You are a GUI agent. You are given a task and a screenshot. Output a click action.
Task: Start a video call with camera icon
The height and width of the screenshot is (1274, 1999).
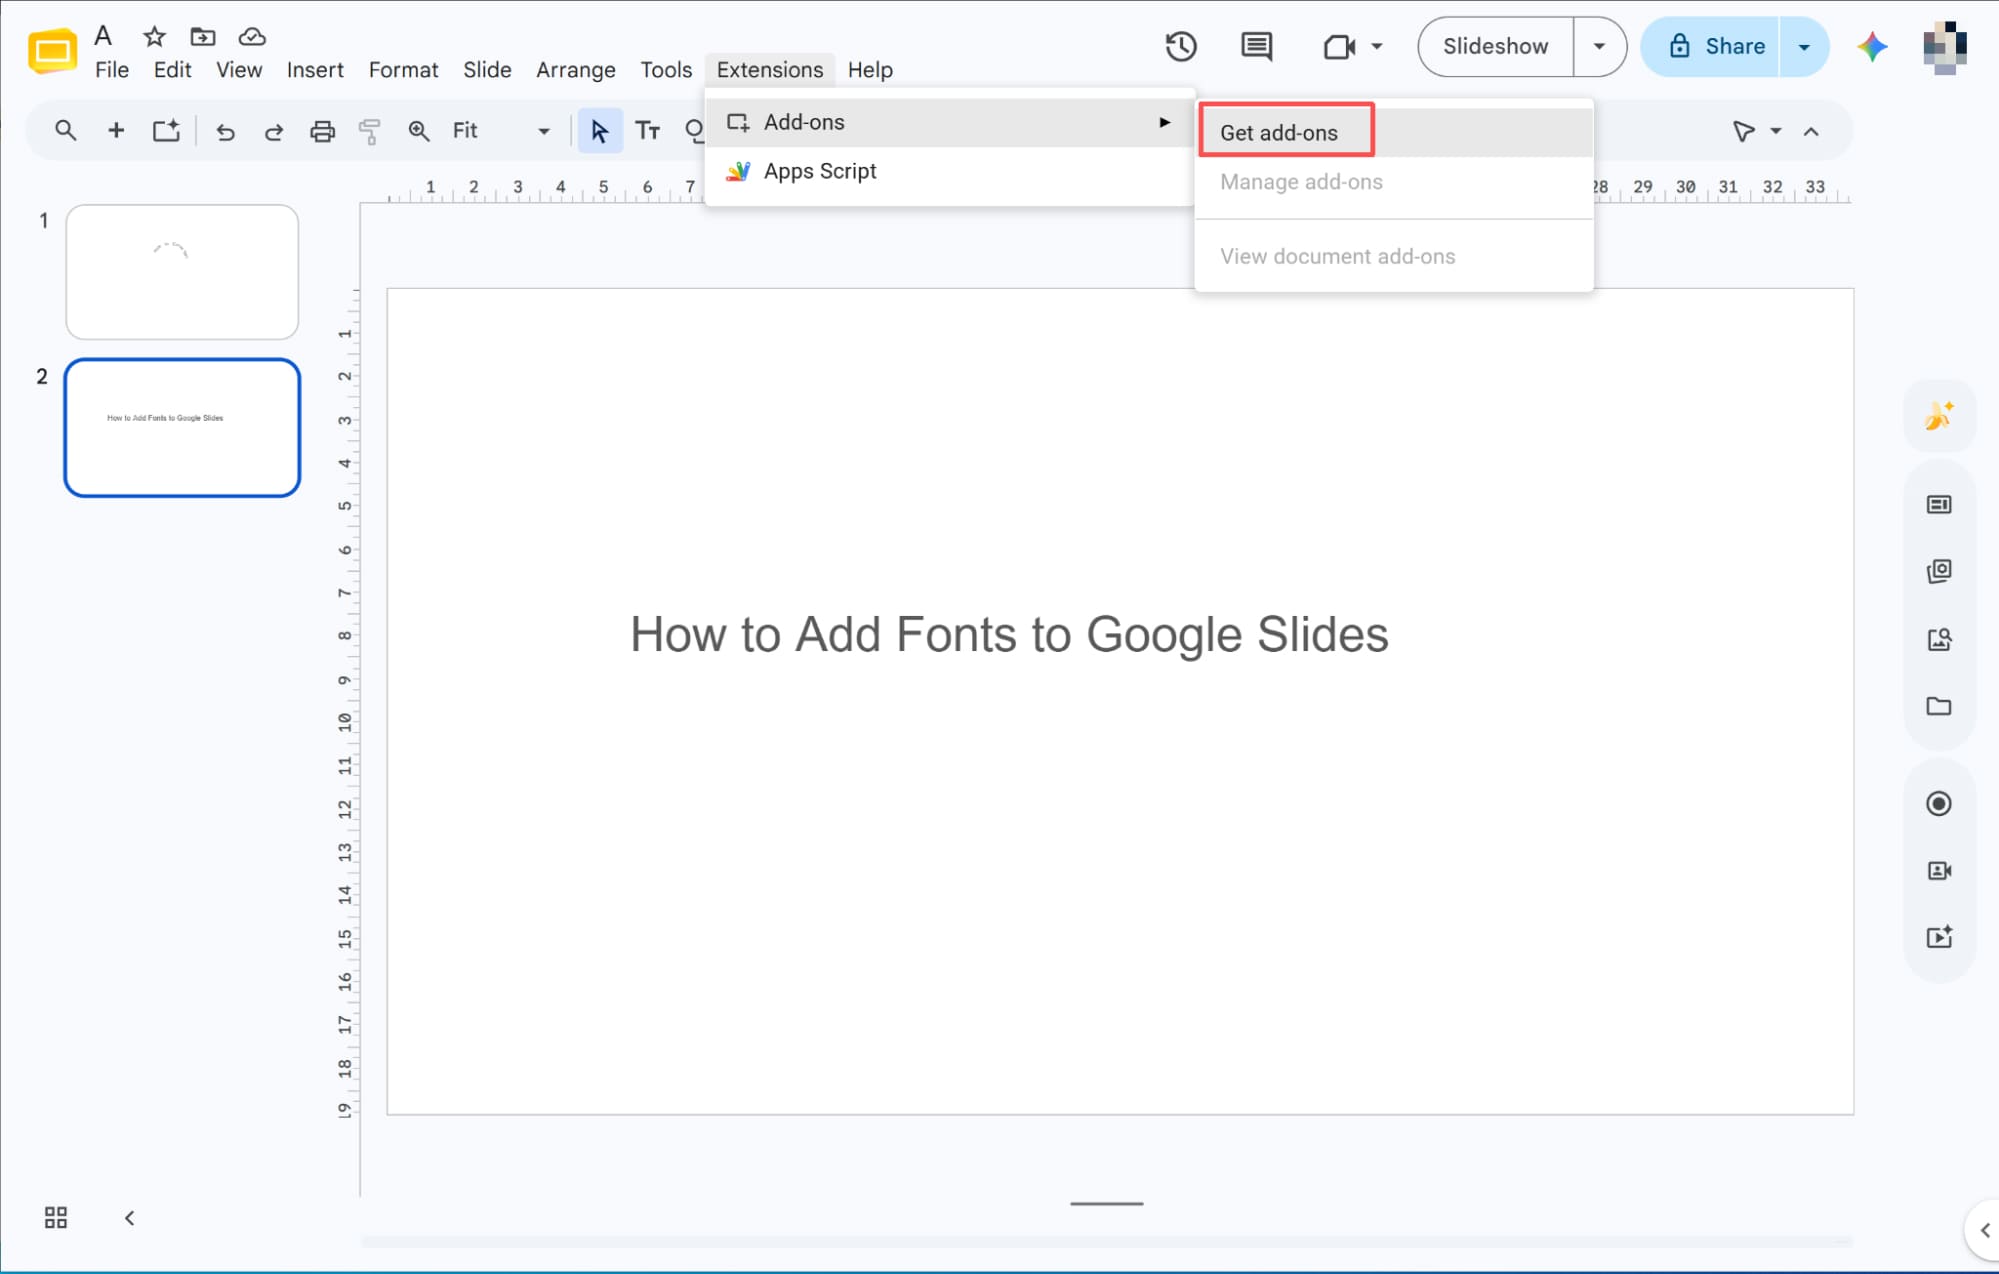[x=1339, y=46]
